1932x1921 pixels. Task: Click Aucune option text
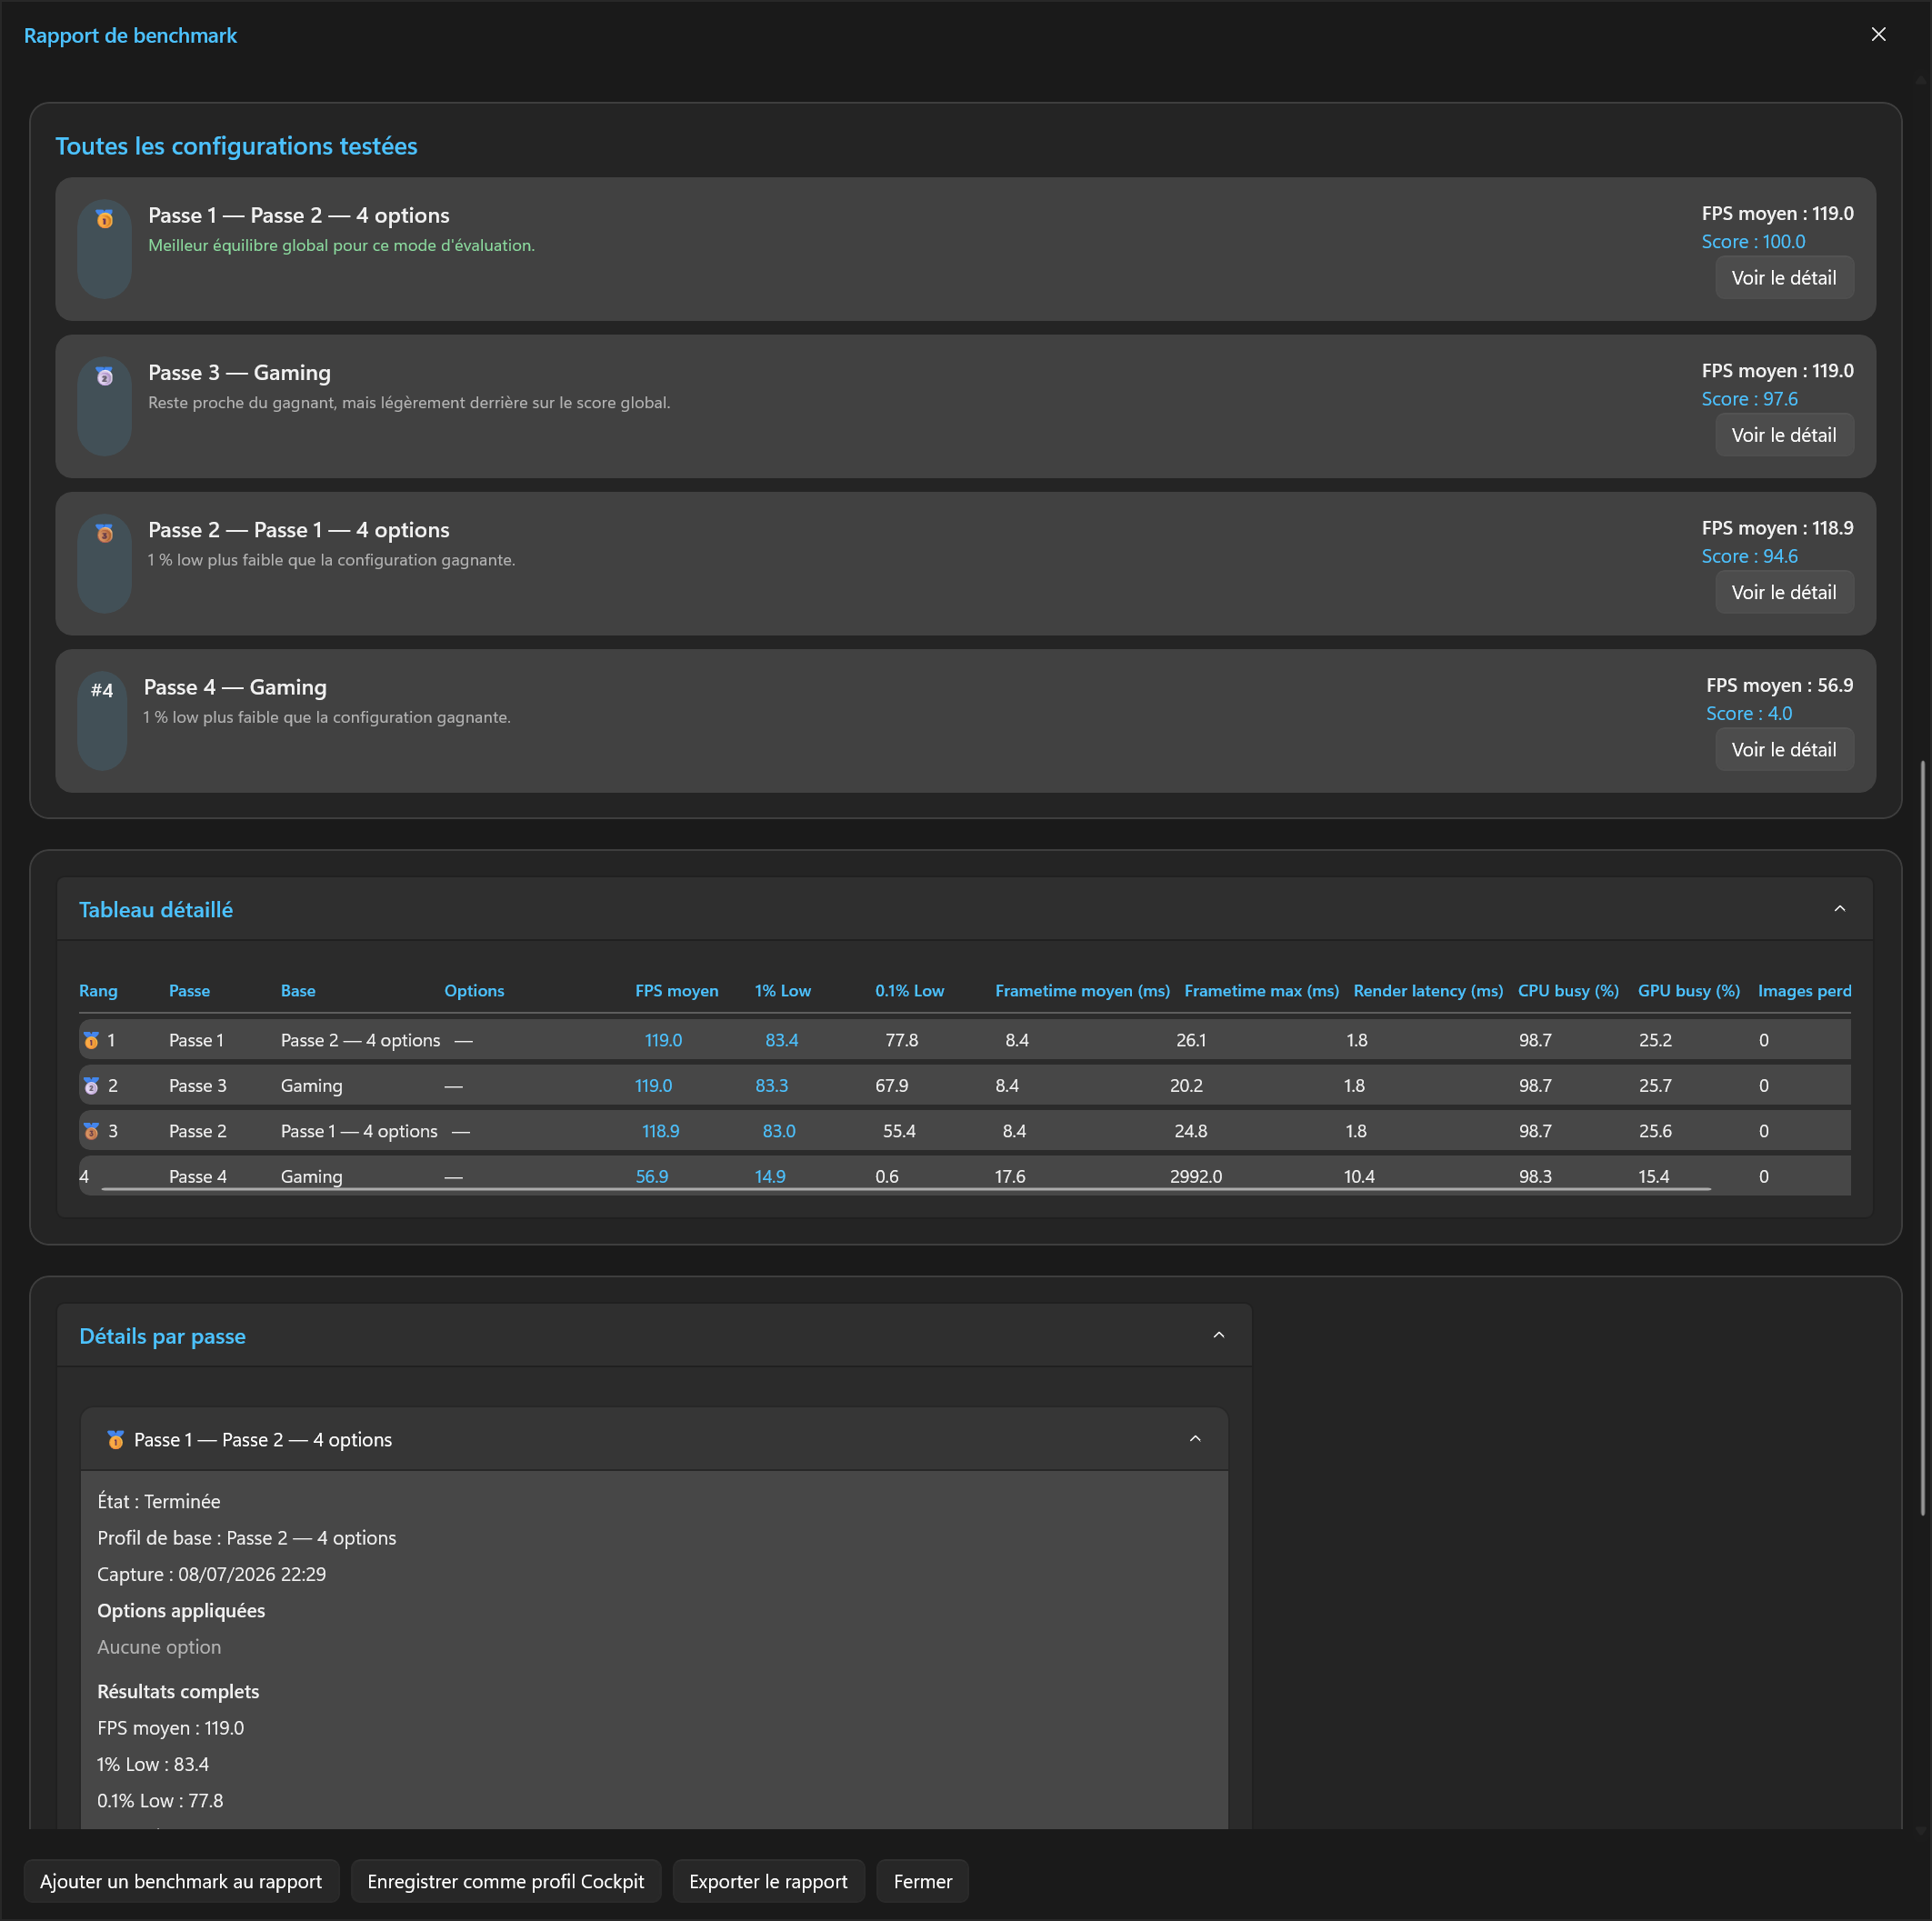(159, 1647)
